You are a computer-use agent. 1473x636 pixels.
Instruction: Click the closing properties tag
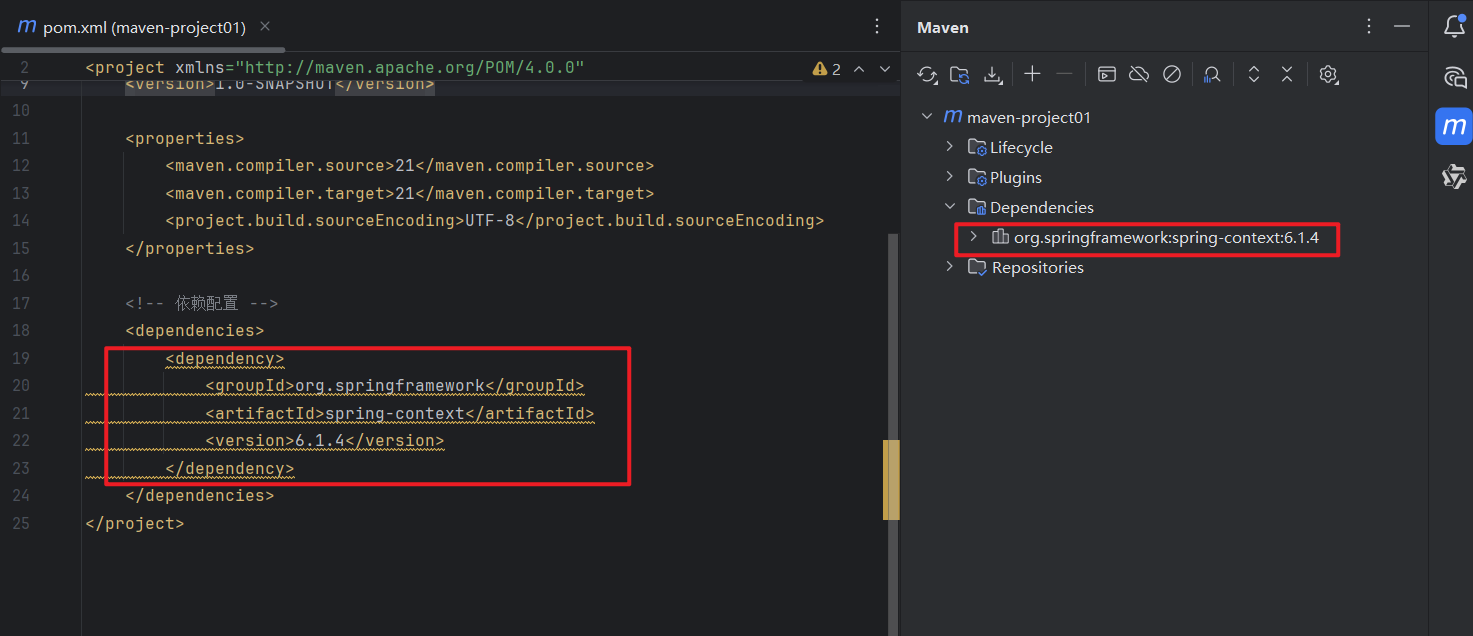point(190,248)
